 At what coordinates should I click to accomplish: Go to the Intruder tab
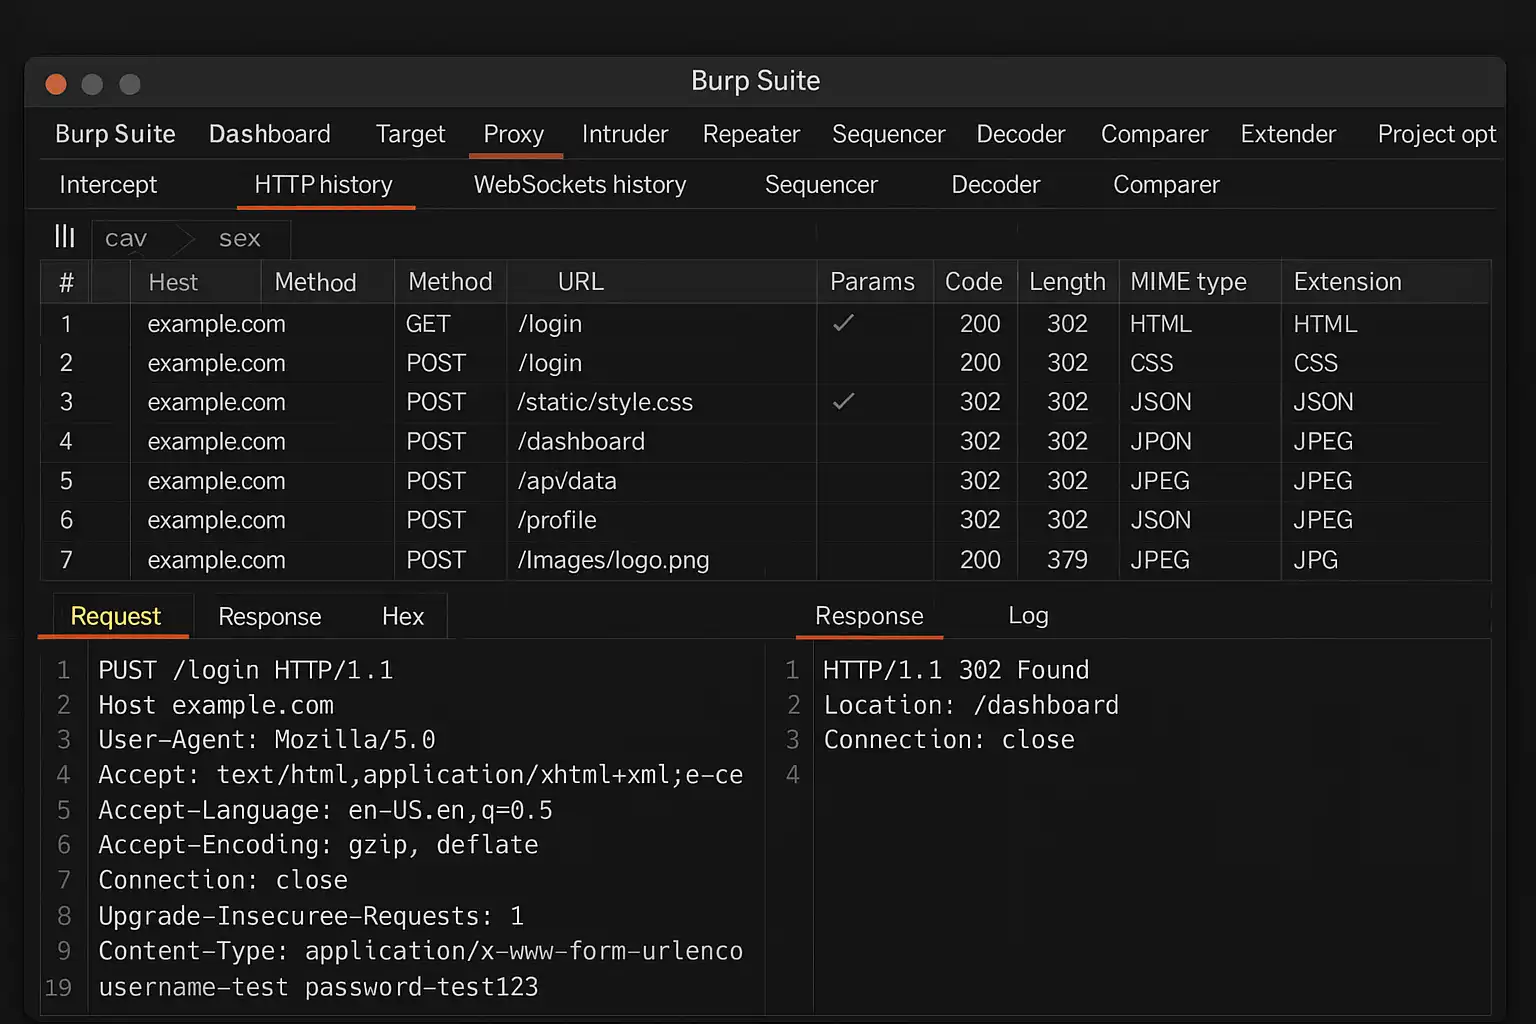click(625, 134)
